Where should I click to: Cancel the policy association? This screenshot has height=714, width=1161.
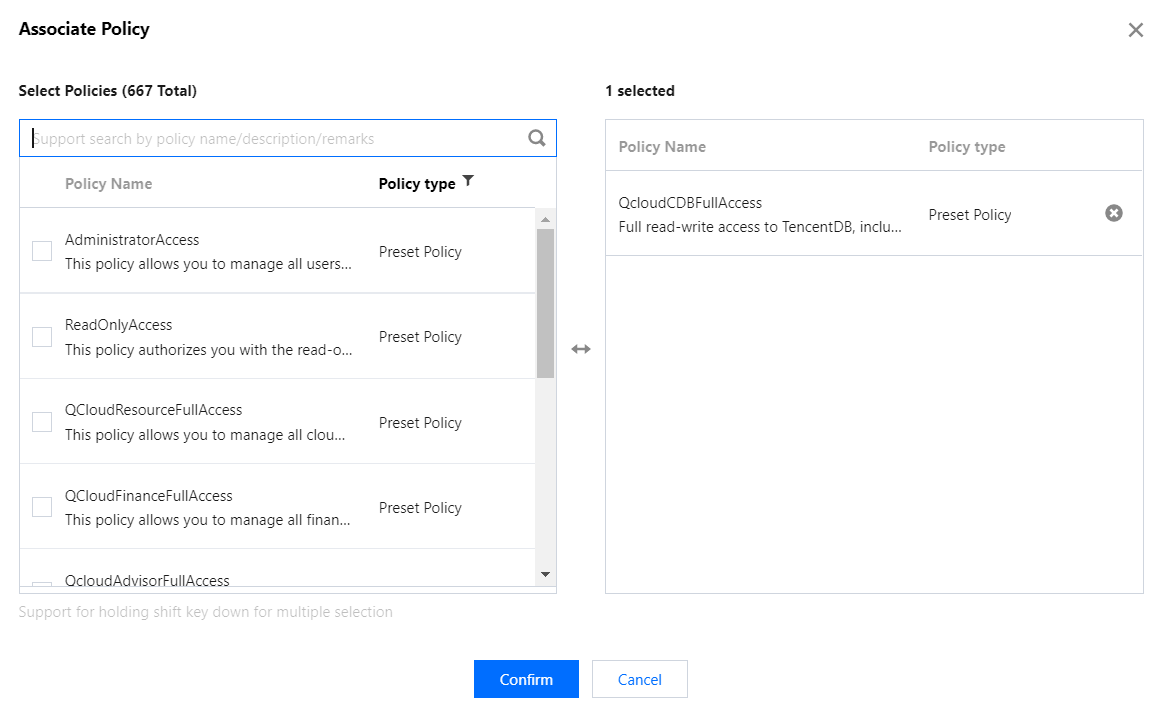pyautogui.click(x=639, y=679)
